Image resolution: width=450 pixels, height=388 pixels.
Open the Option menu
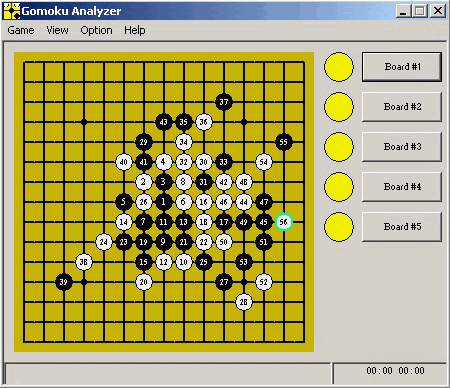click(96, 30)
